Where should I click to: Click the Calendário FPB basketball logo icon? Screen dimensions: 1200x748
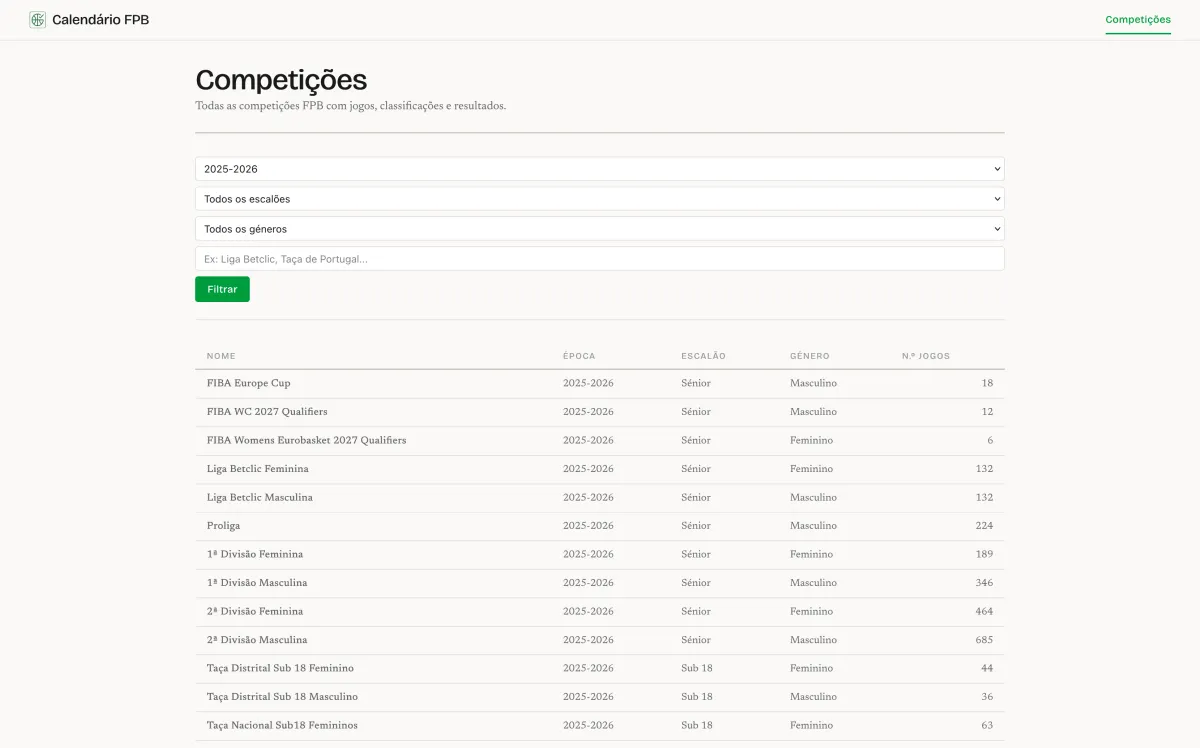point(38,20)
